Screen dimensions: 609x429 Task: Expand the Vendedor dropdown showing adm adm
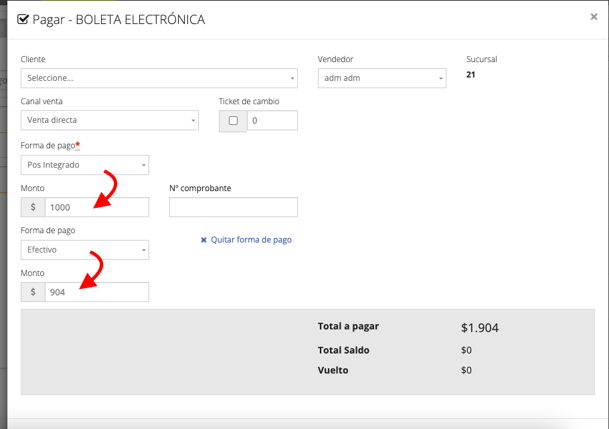pos(381,78)
